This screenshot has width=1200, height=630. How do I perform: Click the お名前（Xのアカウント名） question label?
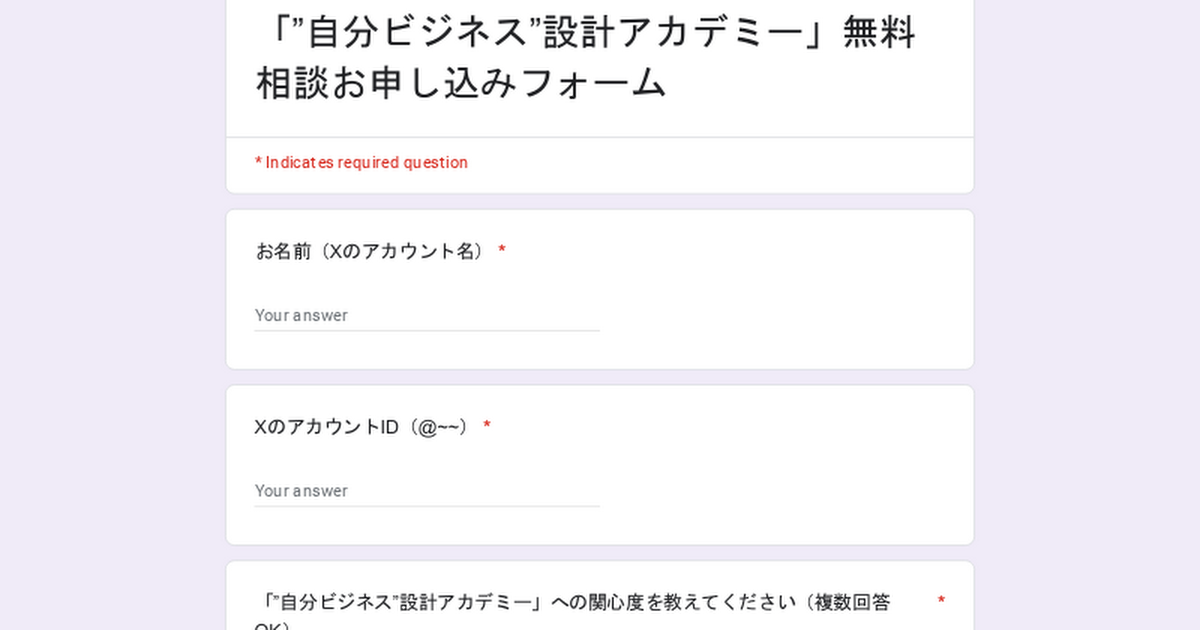pyautogui.click(x=371, y=251)
